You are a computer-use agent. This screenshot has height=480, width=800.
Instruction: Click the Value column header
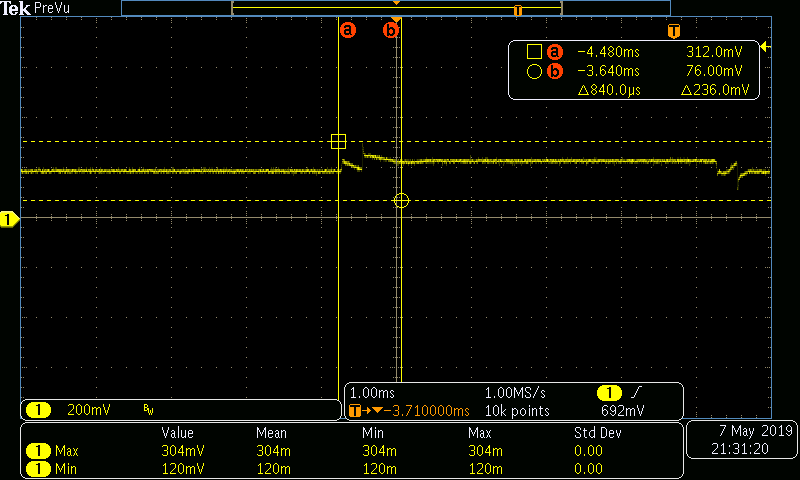177,433
